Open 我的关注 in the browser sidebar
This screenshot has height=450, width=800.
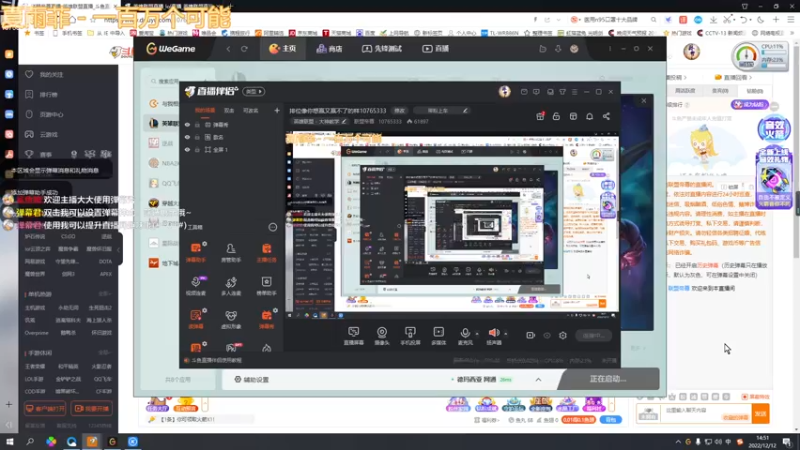[44, 74]
